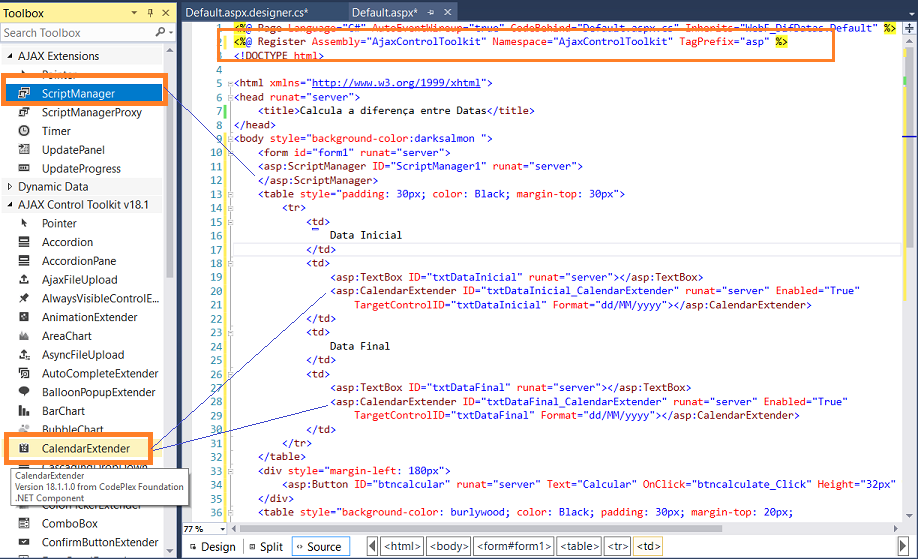This screenshot has height=559, width=918.
Task: Click the split editor icon above scrollbar
Action: point(909,28)
